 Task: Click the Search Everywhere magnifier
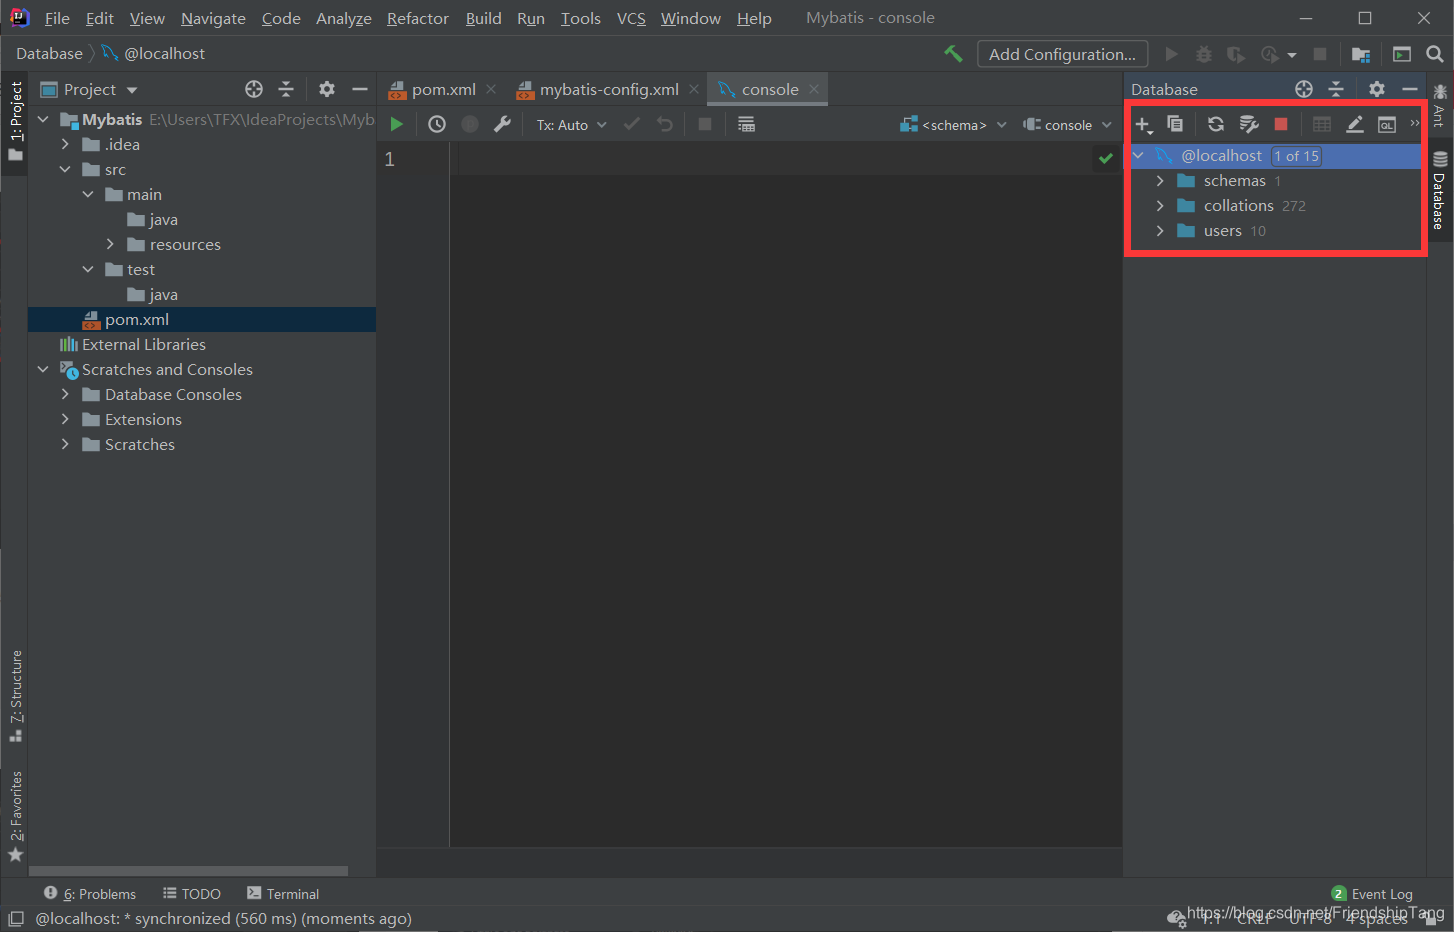1435,54
